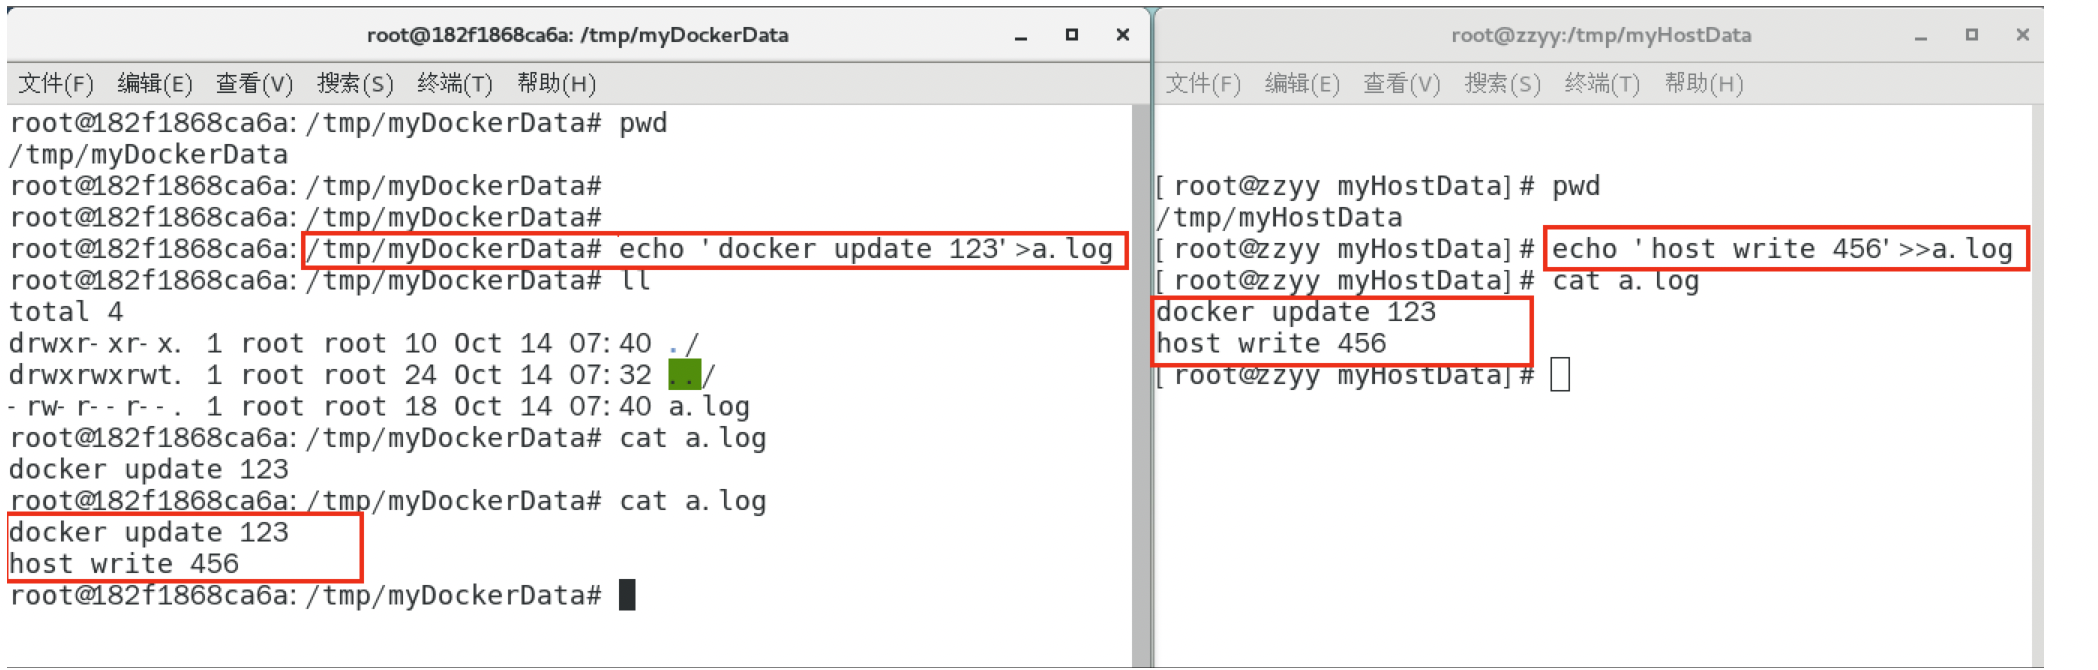This screenshot has height=670, width=2098.
Task: Open 文件(F) menu in right terminal
Action: pyautogui.click(x=1203, y=83)
